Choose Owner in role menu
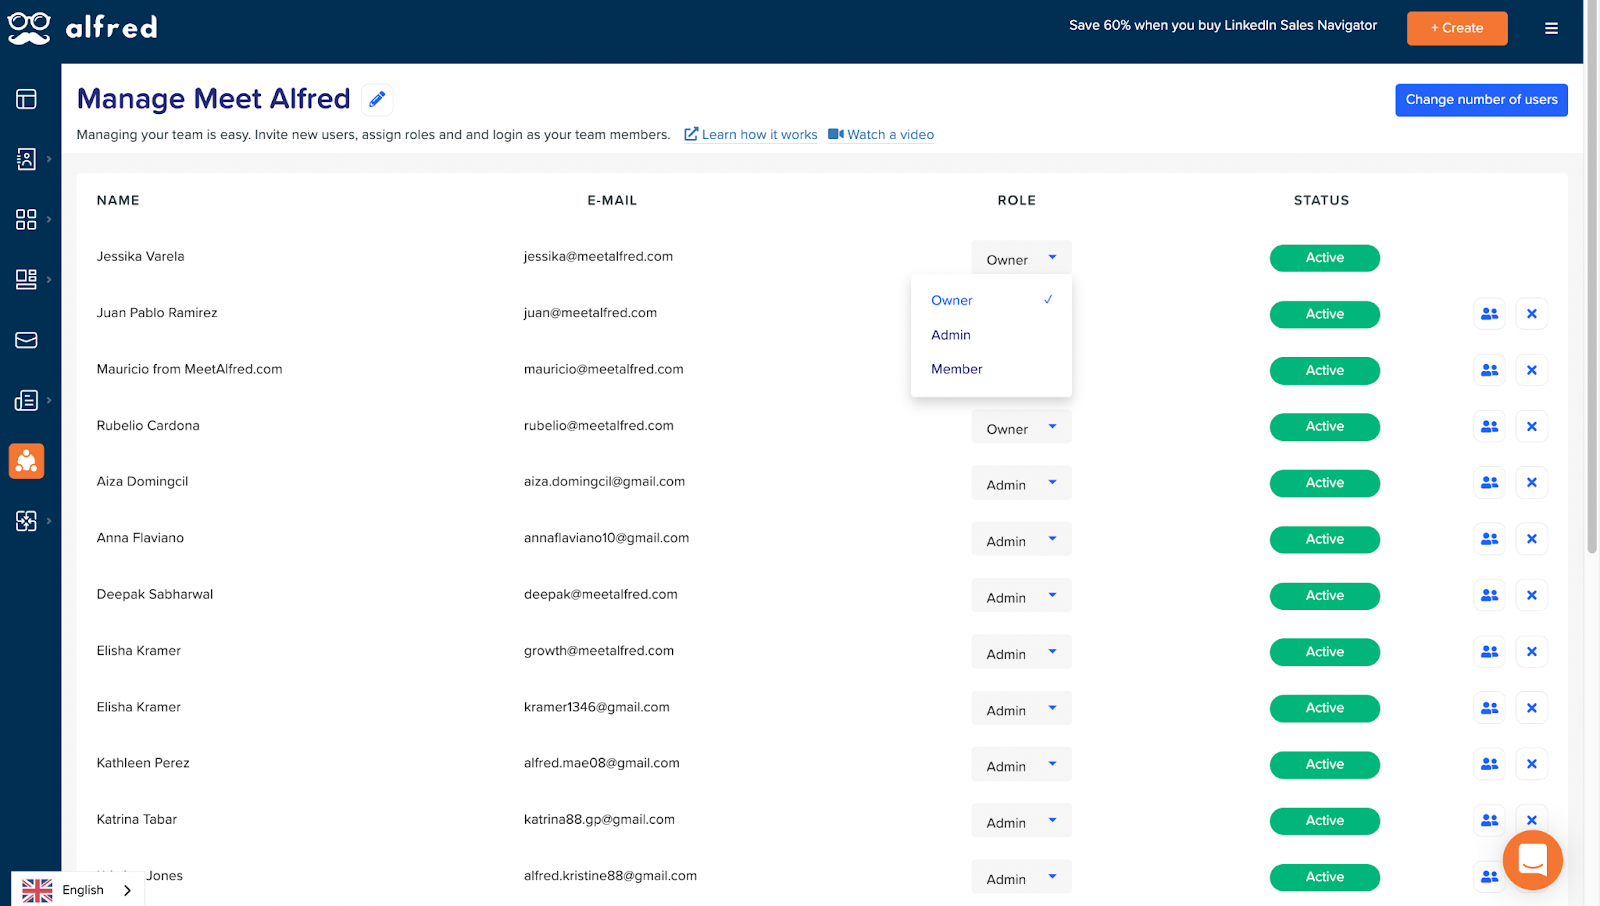The image size is (1600, 906). pyautogui.click(x=991, y=300)
